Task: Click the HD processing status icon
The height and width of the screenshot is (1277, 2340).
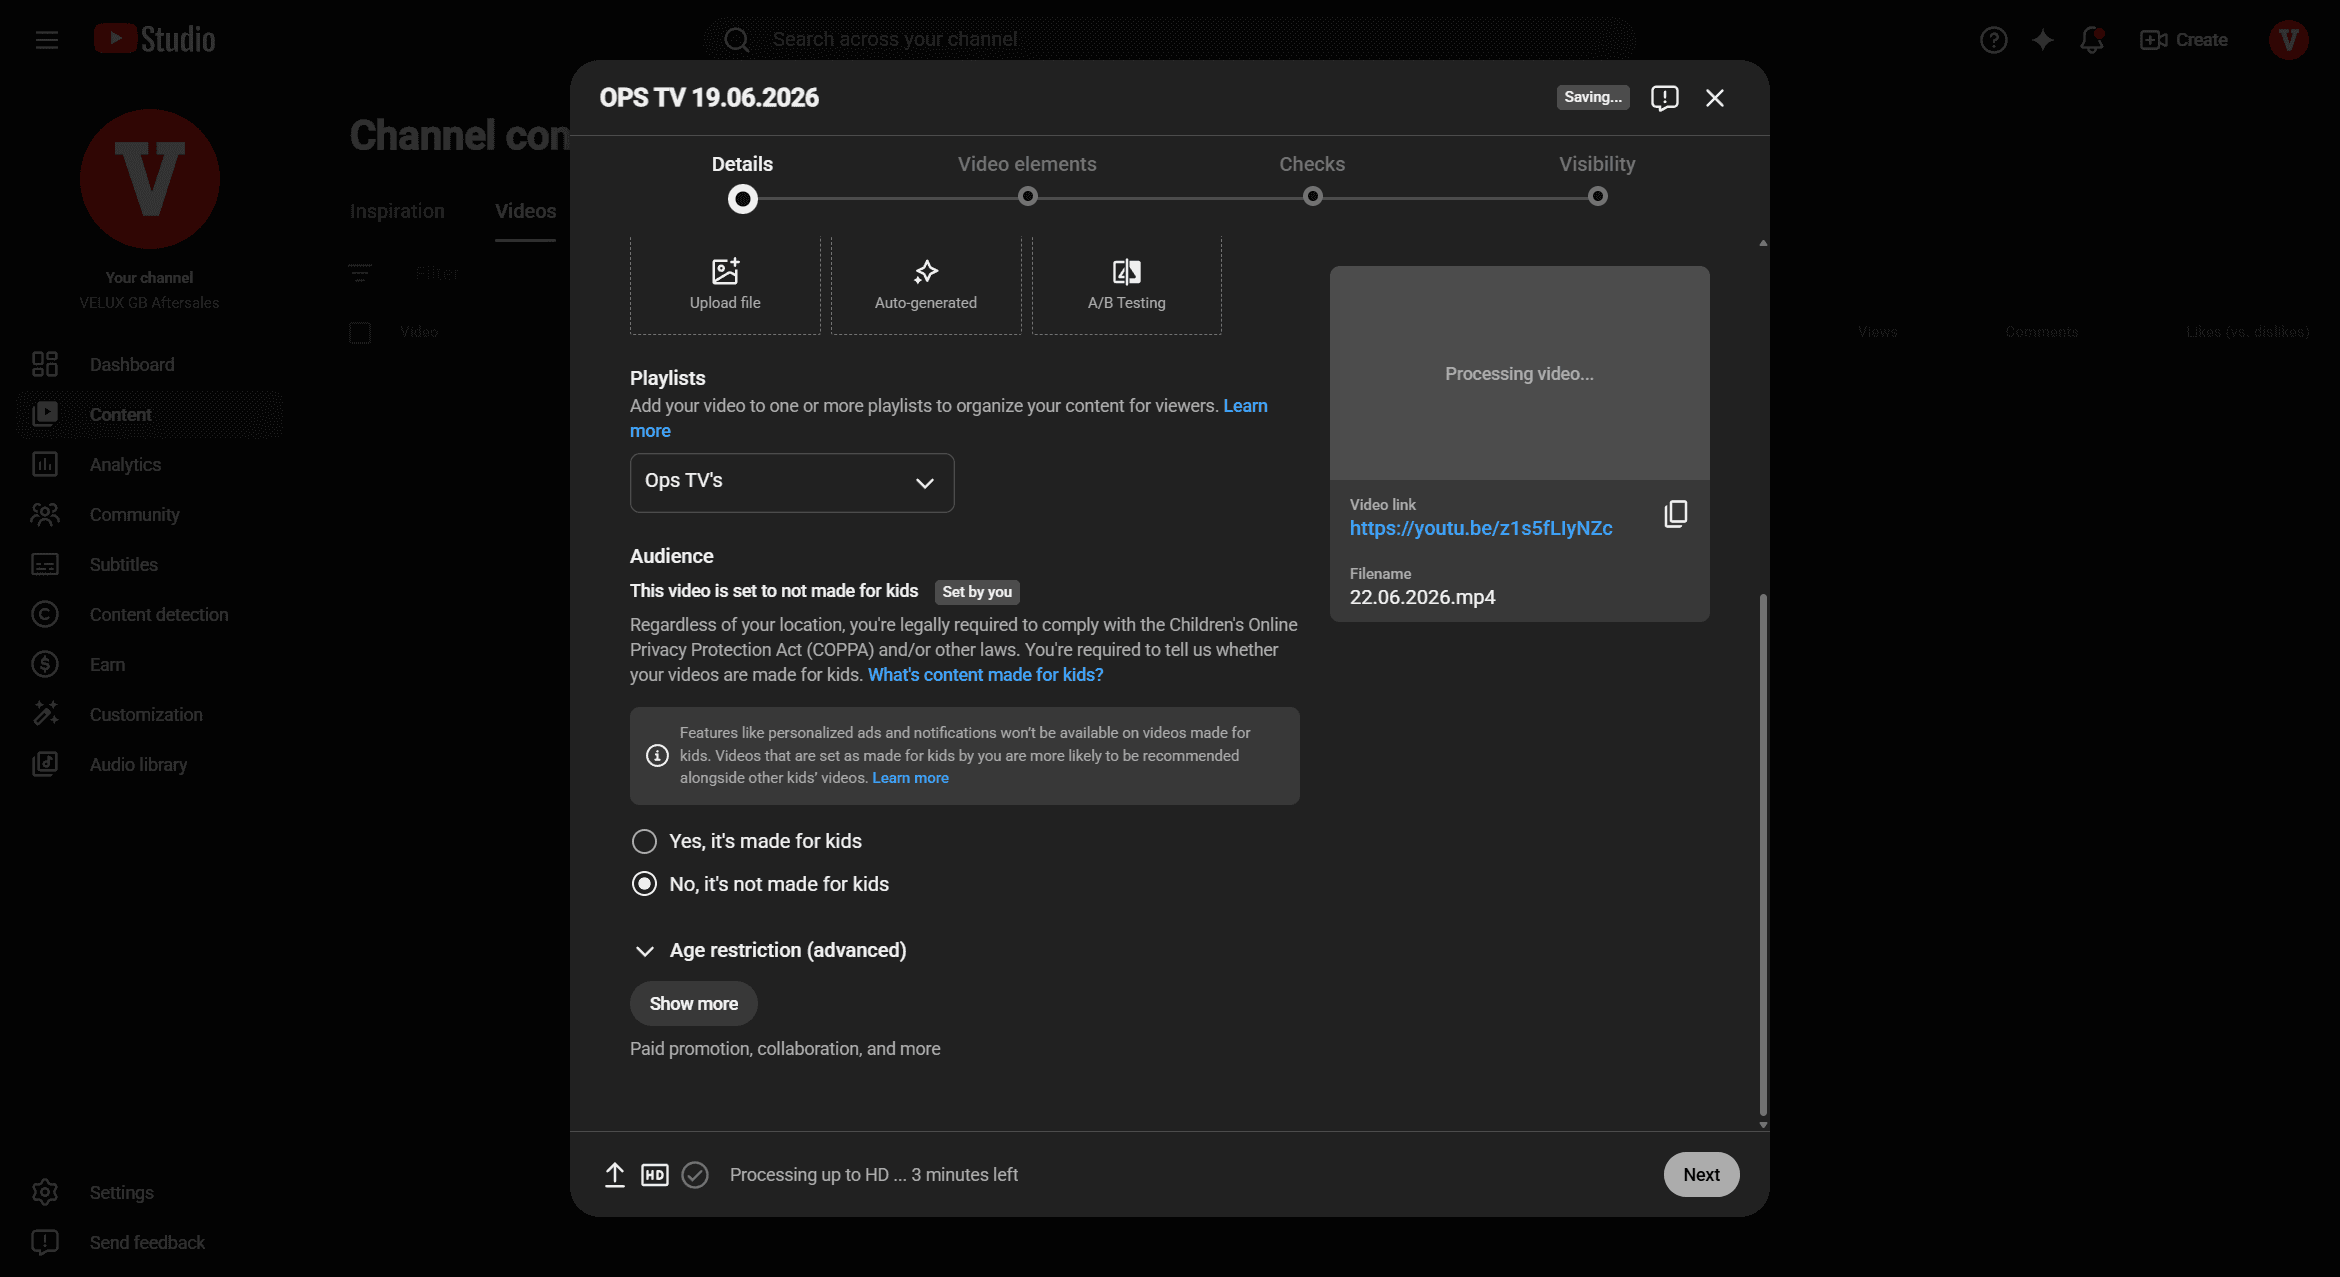Action: (655, 1175)
